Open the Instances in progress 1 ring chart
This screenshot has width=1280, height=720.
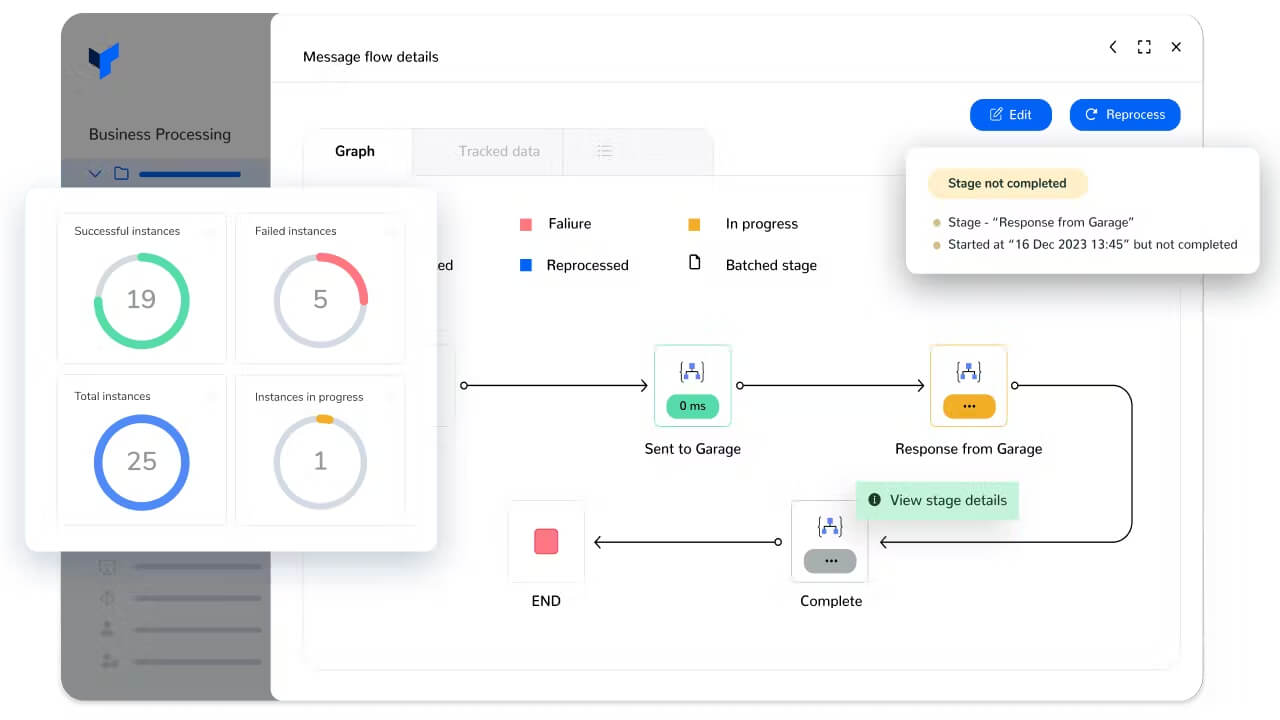pos(320,461)
